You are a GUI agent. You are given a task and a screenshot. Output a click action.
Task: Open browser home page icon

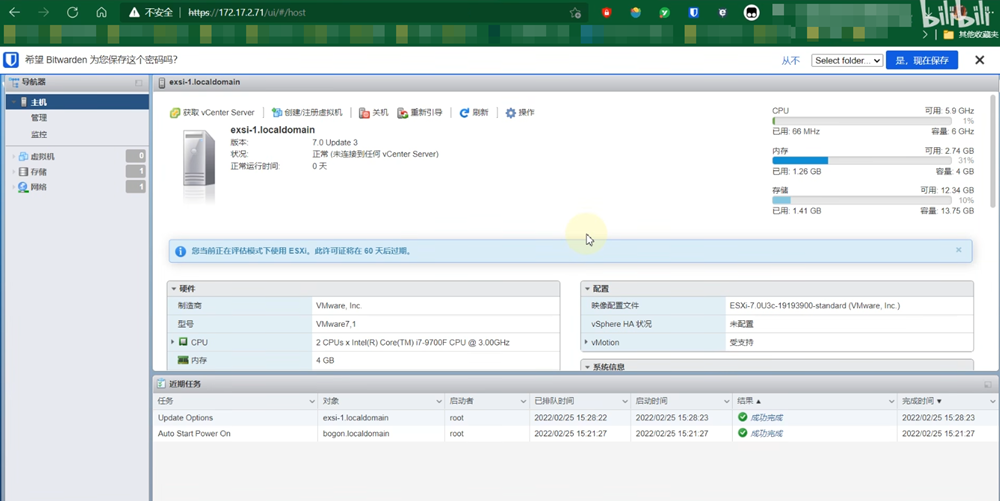tap(101, 12)
